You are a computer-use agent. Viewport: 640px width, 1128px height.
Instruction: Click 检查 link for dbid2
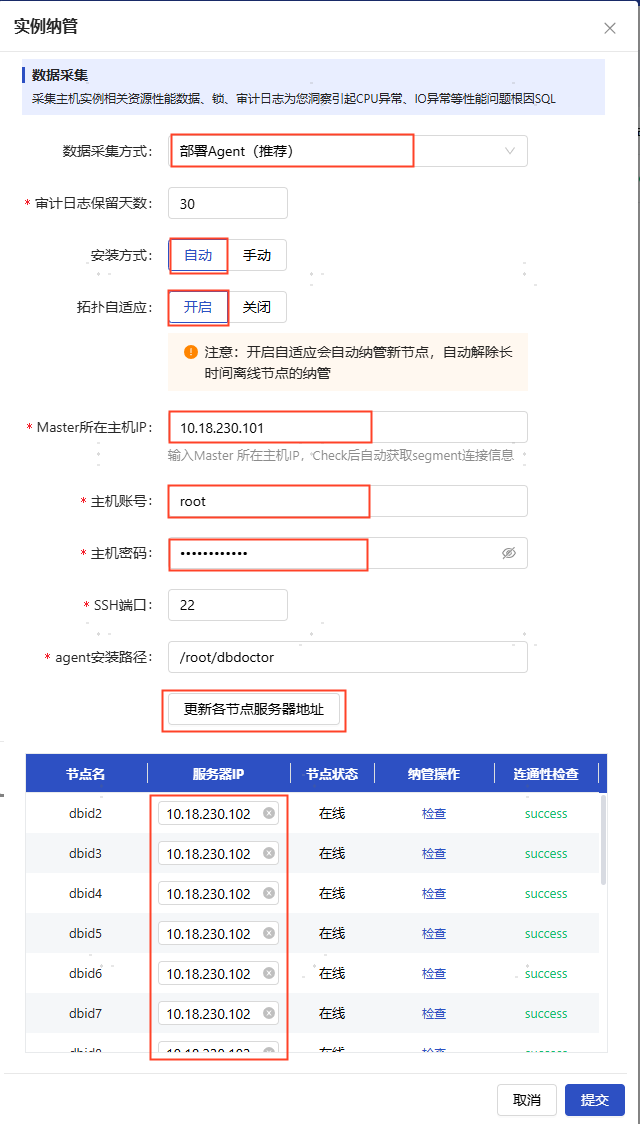tap(434, 814)
